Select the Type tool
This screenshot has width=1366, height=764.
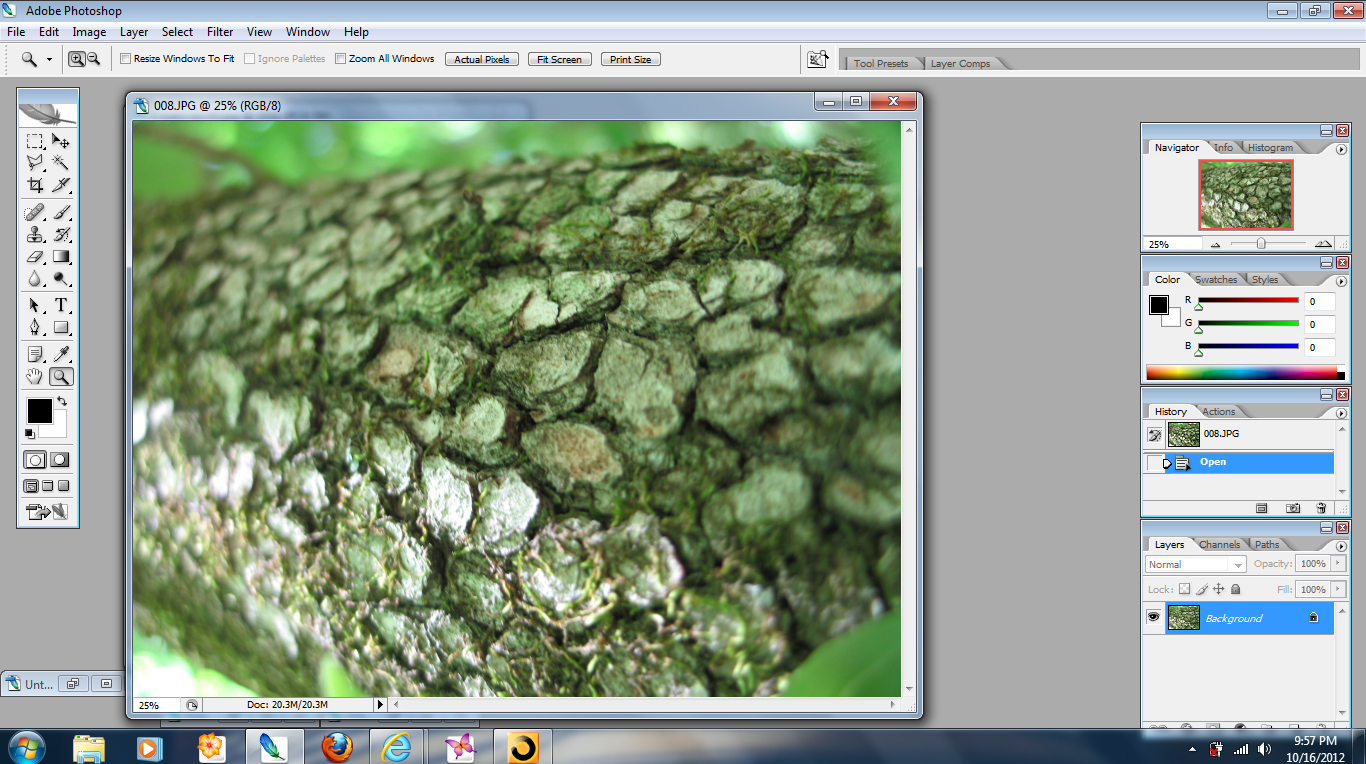(61, 305)
